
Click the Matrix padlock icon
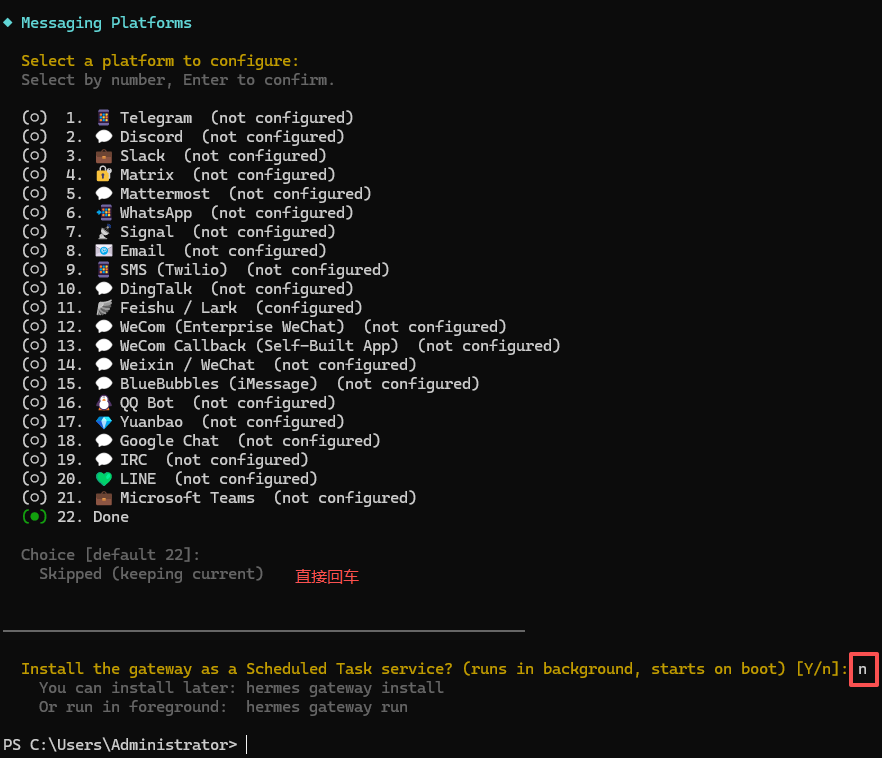pyautogui.click(x=104, y=174)
